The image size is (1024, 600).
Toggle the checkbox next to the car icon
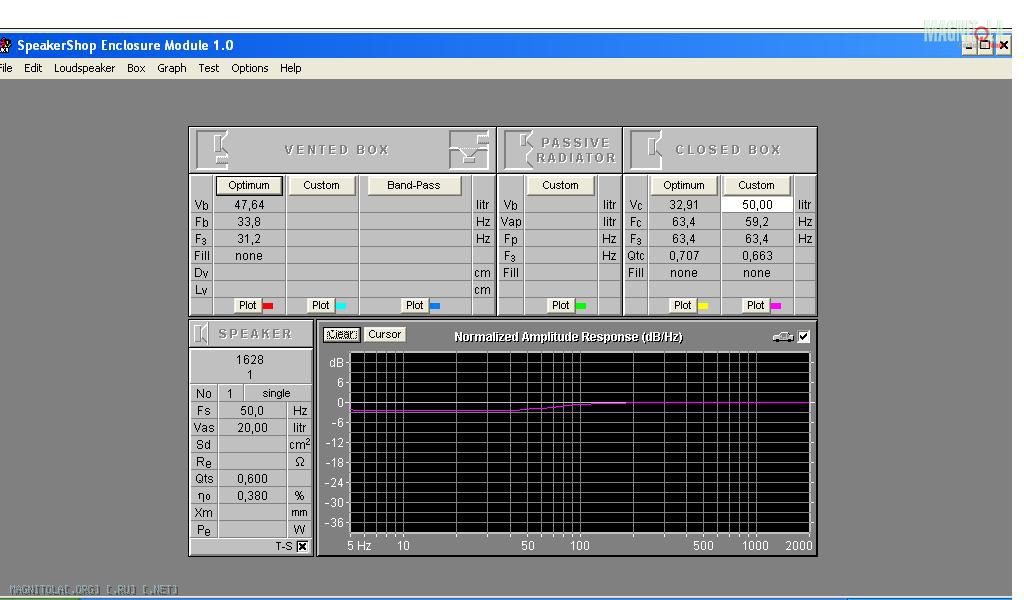click(x=804, y=337)
